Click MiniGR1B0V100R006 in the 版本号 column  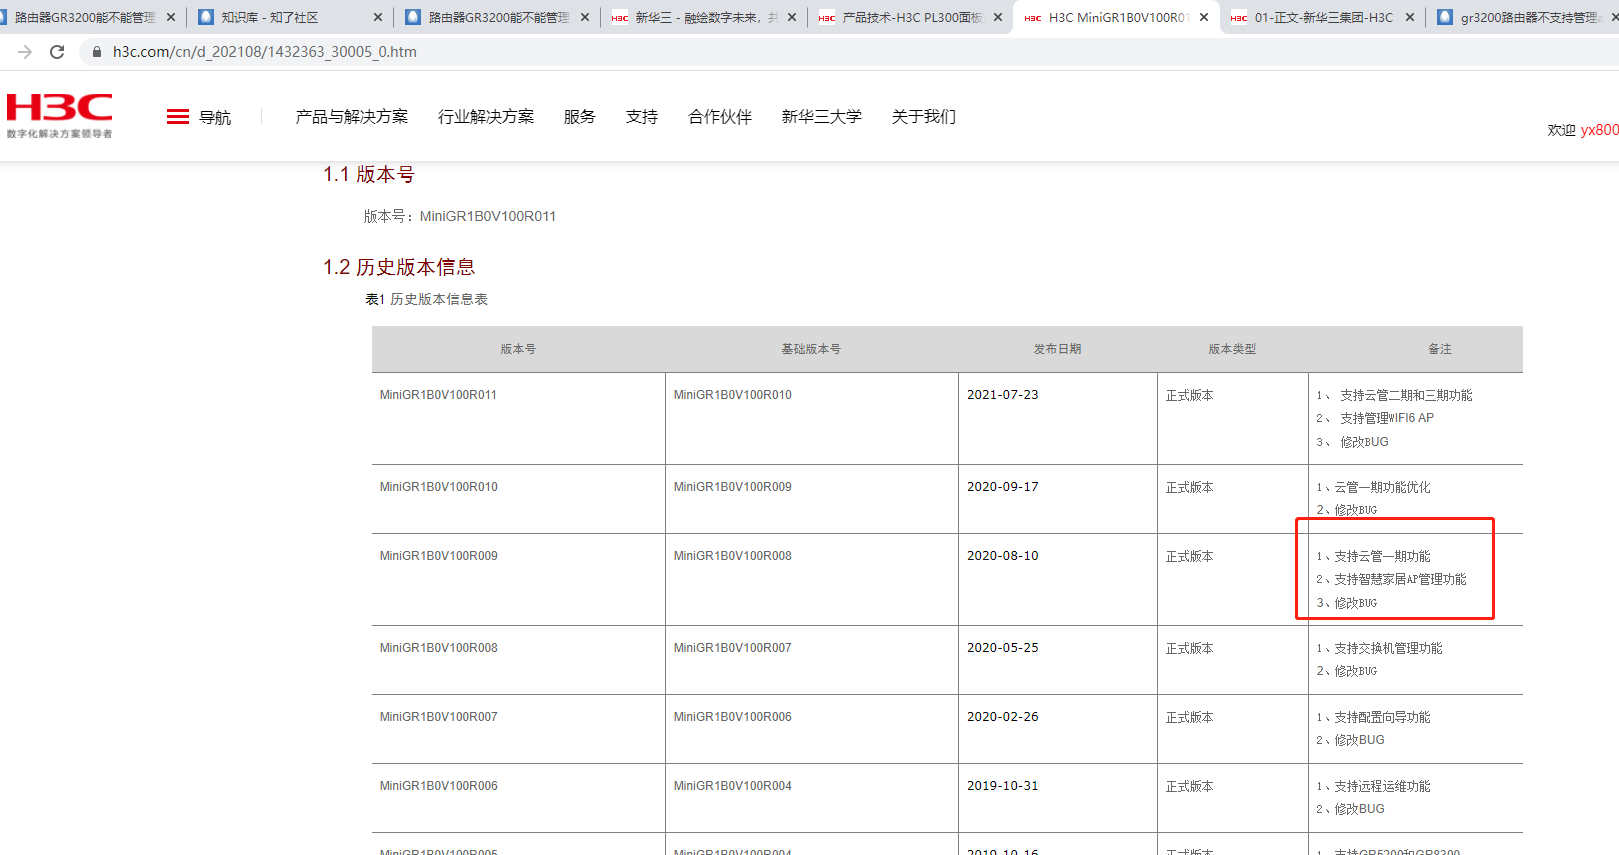click(438, 786)
